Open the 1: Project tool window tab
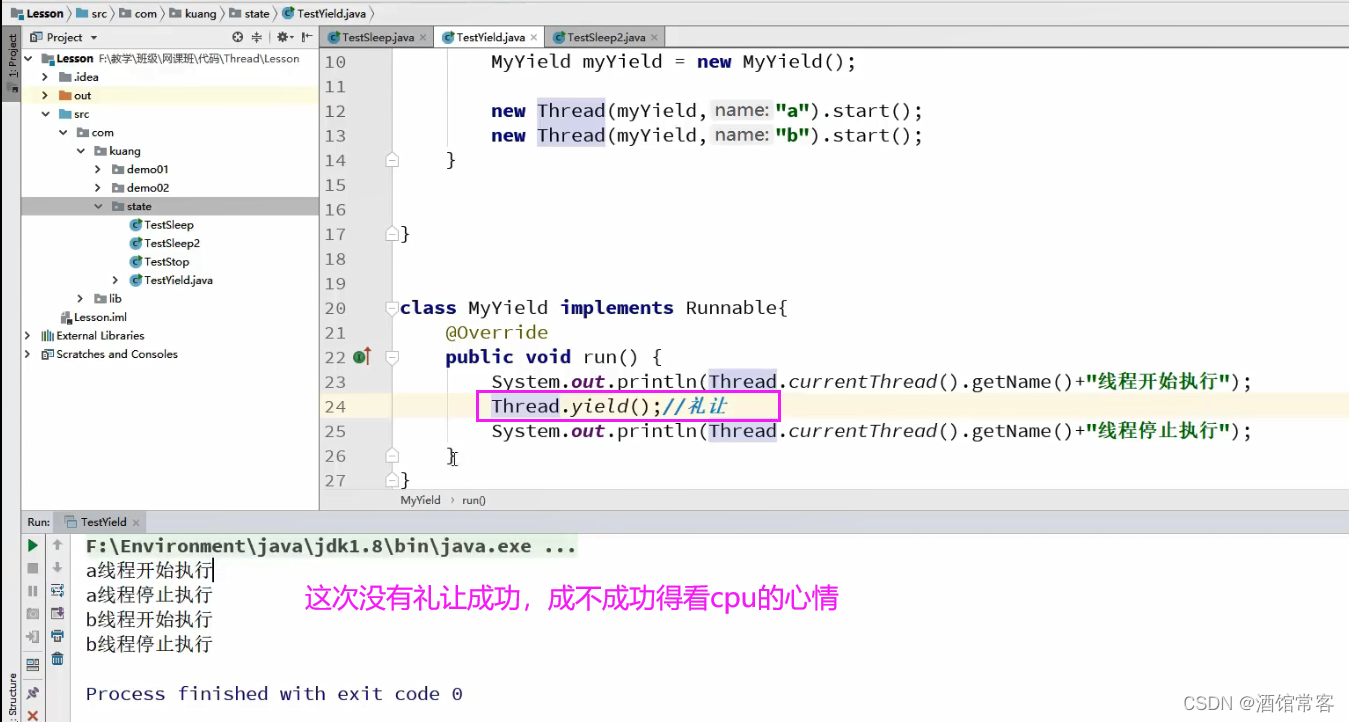Viewport: 1349px width, 722px height. (x=12, y=62)
